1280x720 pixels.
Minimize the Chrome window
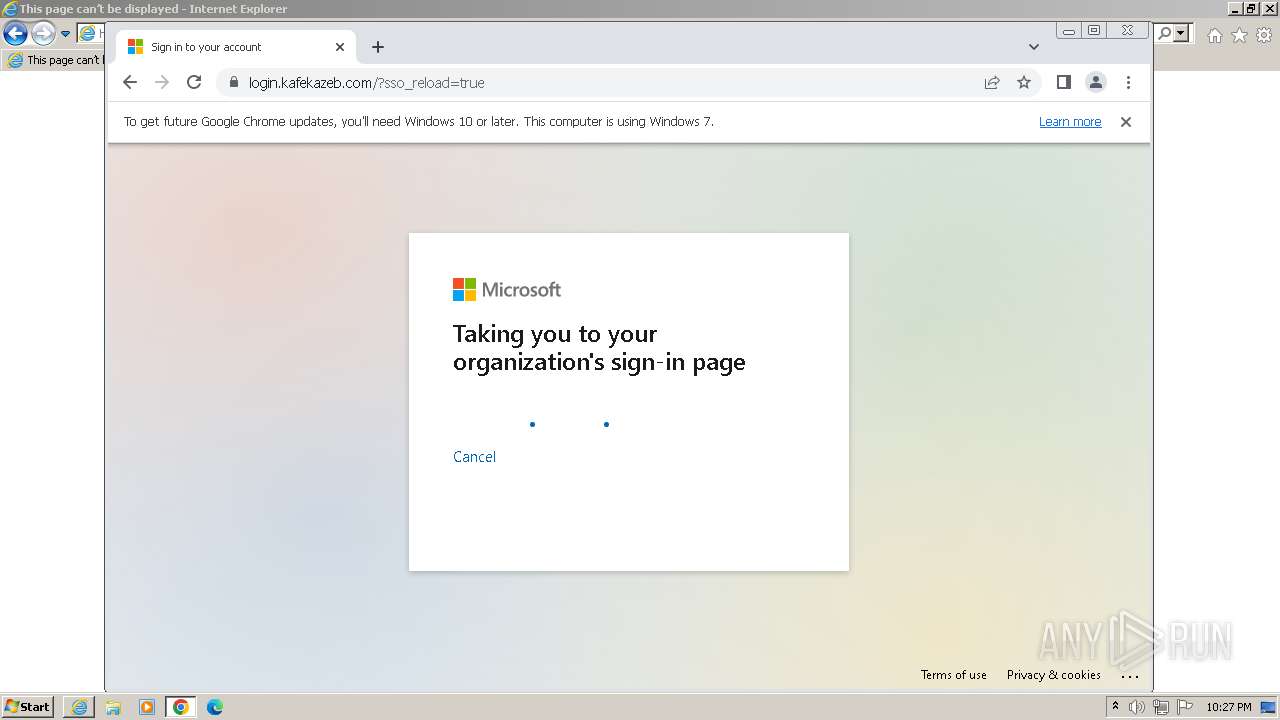pyautogui.click(x=1069, y=31)
